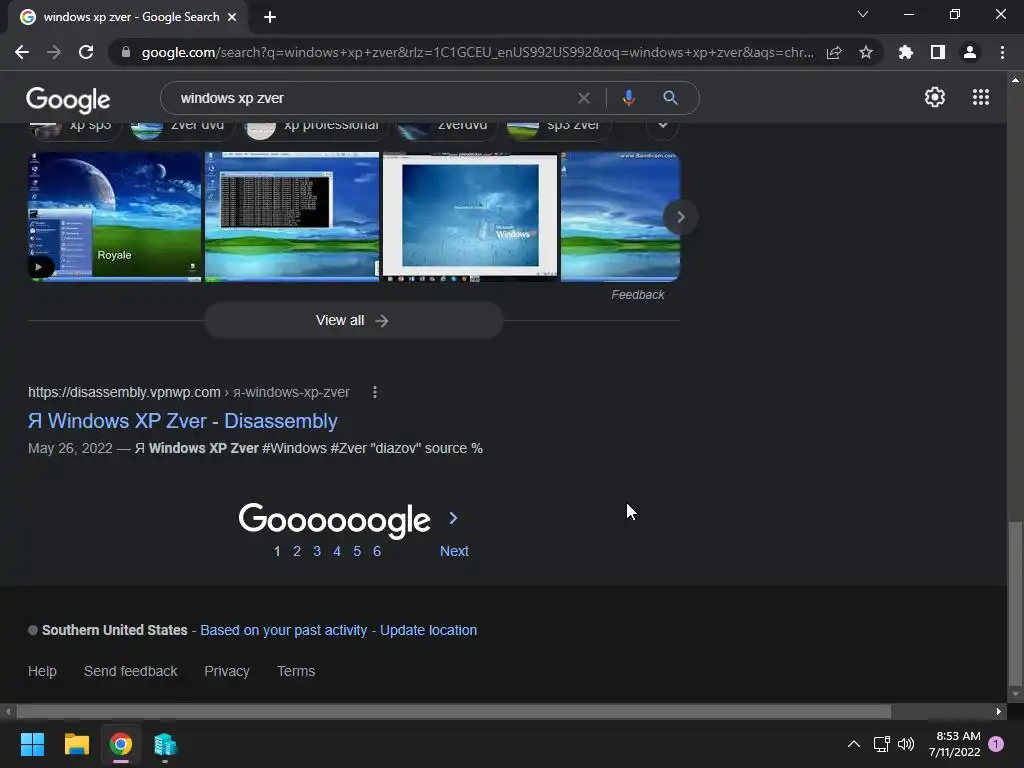
Task: Open Chrome's three-dot menu
Action: coord(1002,52)
